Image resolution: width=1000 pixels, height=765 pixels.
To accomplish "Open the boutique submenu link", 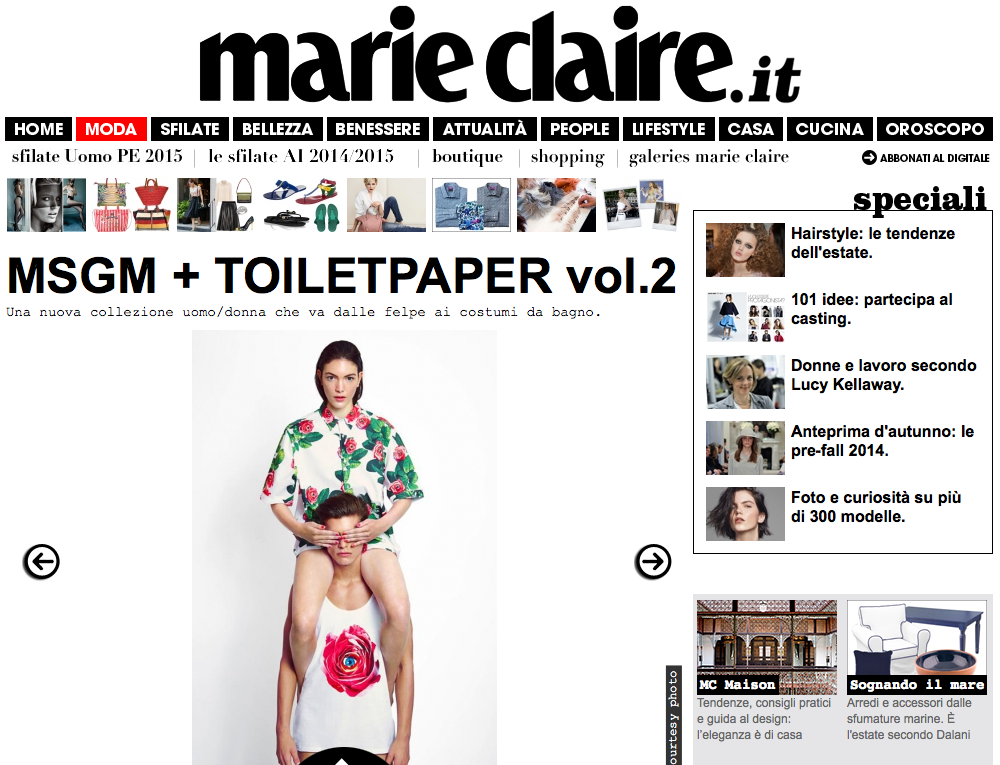I will click(x=467, y=157).
